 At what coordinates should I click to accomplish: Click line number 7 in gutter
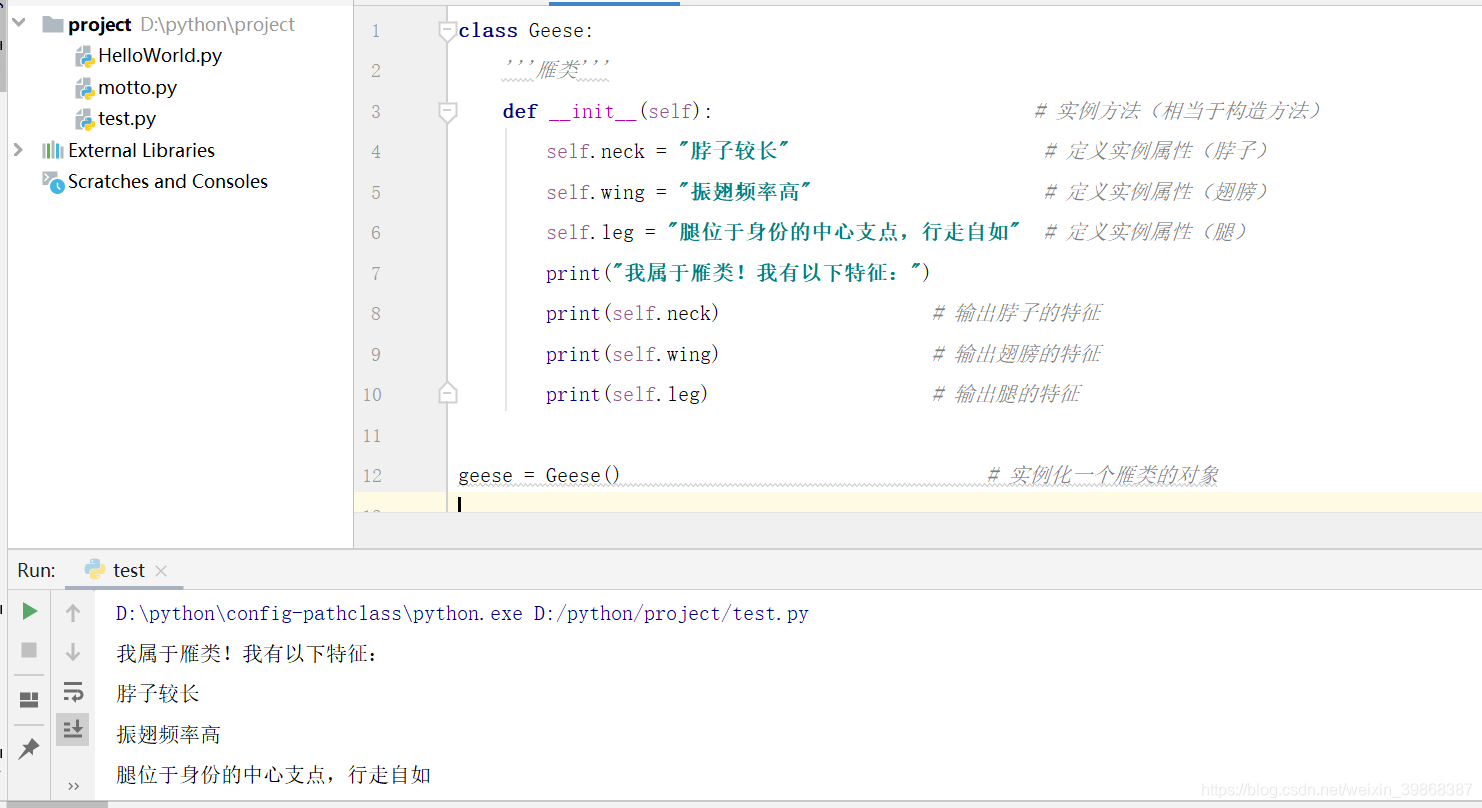coord(376,273)
